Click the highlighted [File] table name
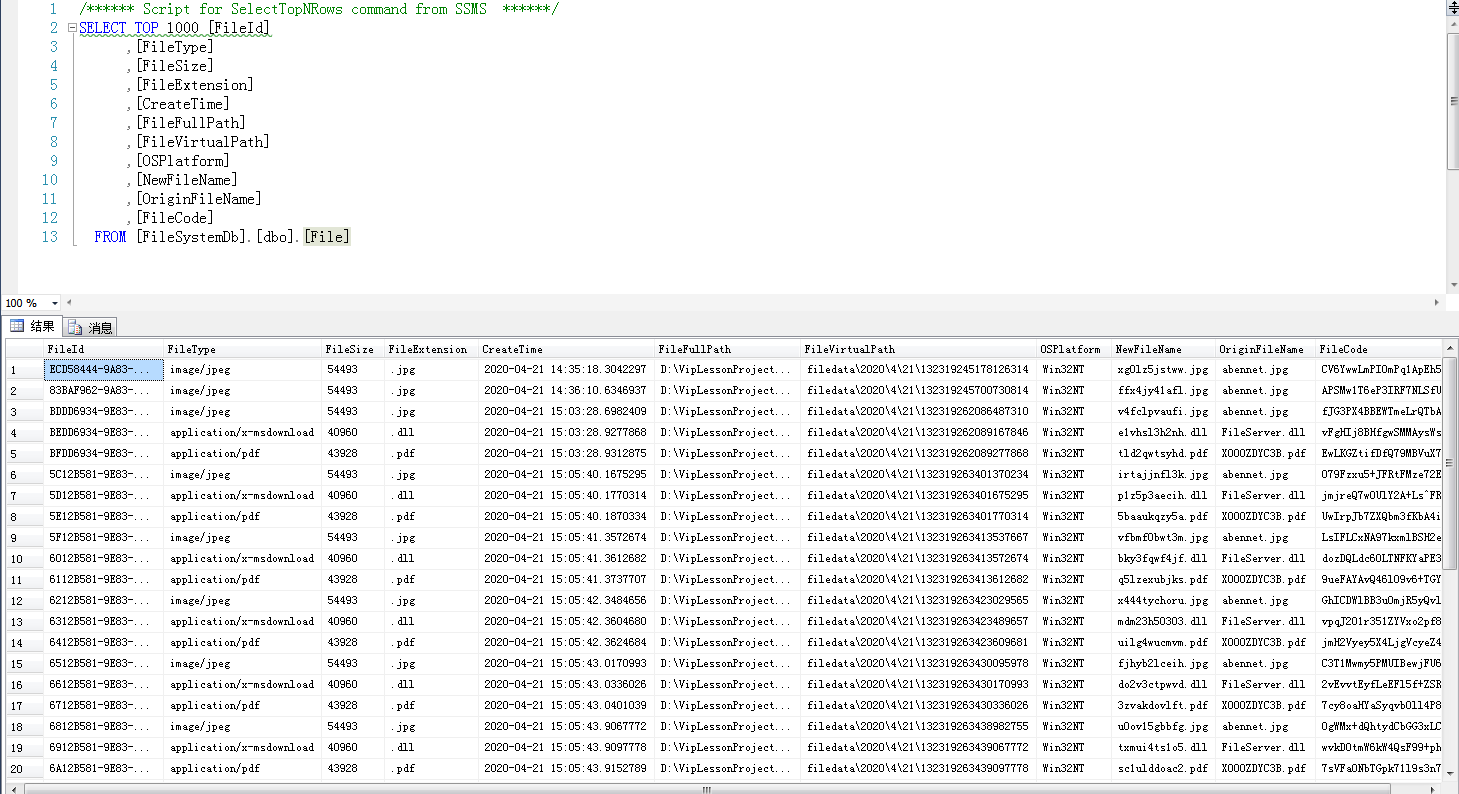This screenshot has height=794, width=1459. [x=327, y=237]
